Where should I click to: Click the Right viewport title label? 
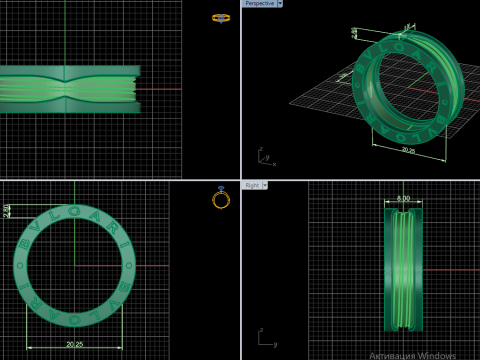[x=252, y=185]
